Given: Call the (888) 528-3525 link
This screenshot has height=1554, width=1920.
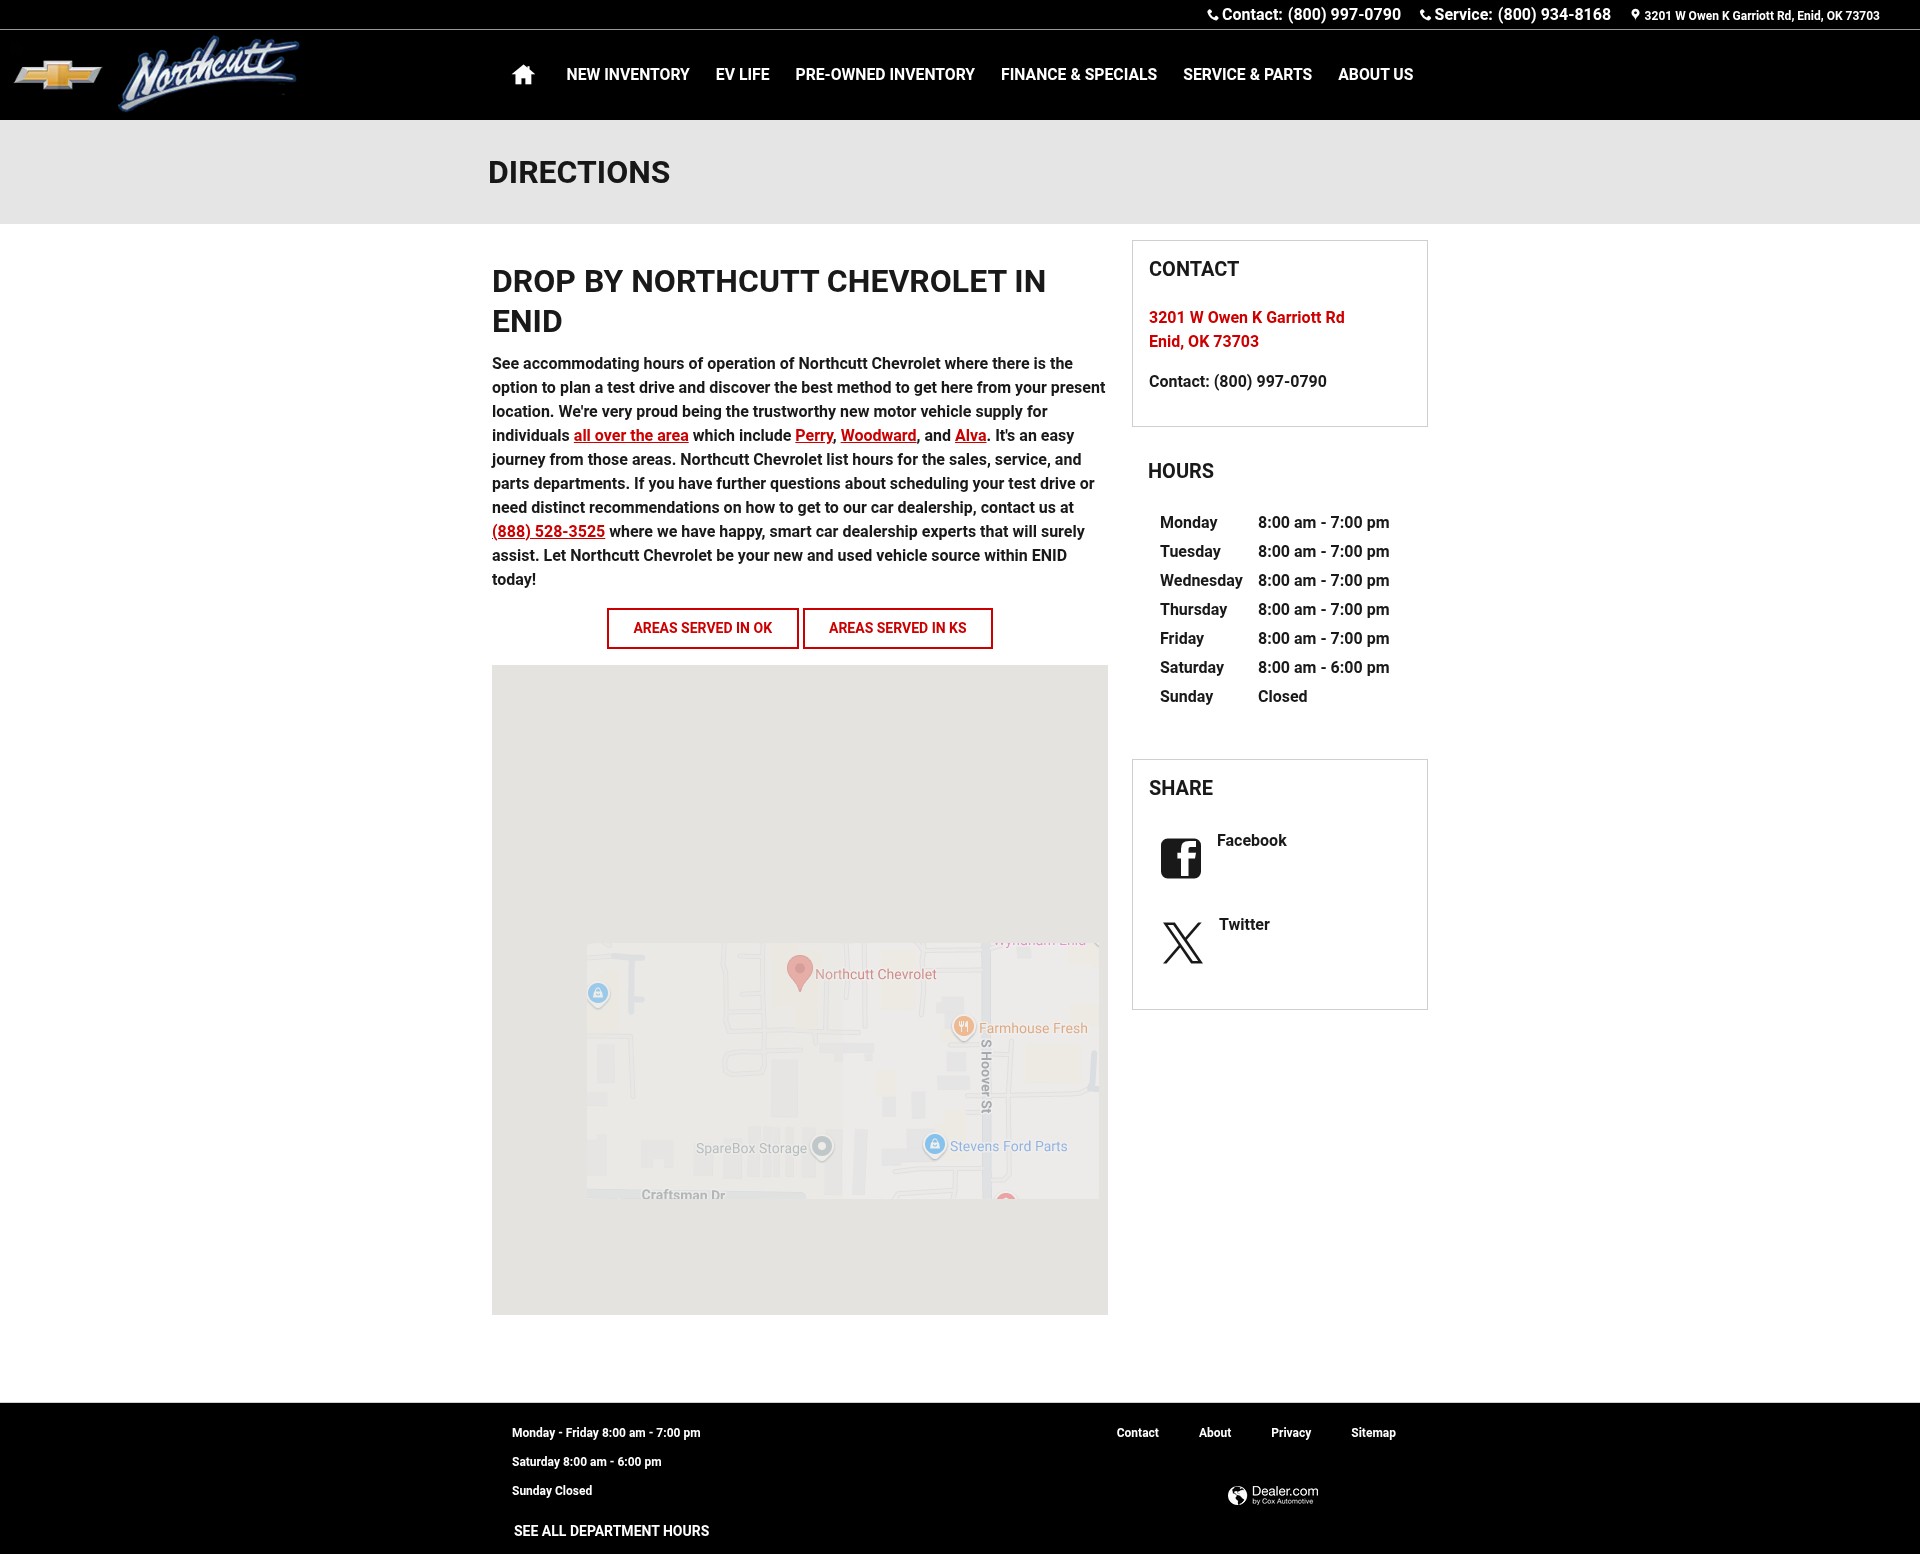Looking at the screenshot, I should (x=548, y=532).
